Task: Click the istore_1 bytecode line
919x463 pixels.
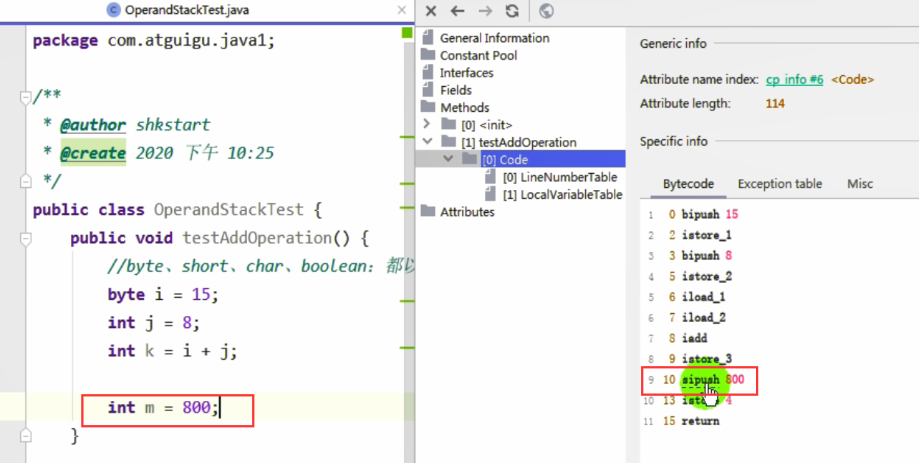Action: coord(706,236)
